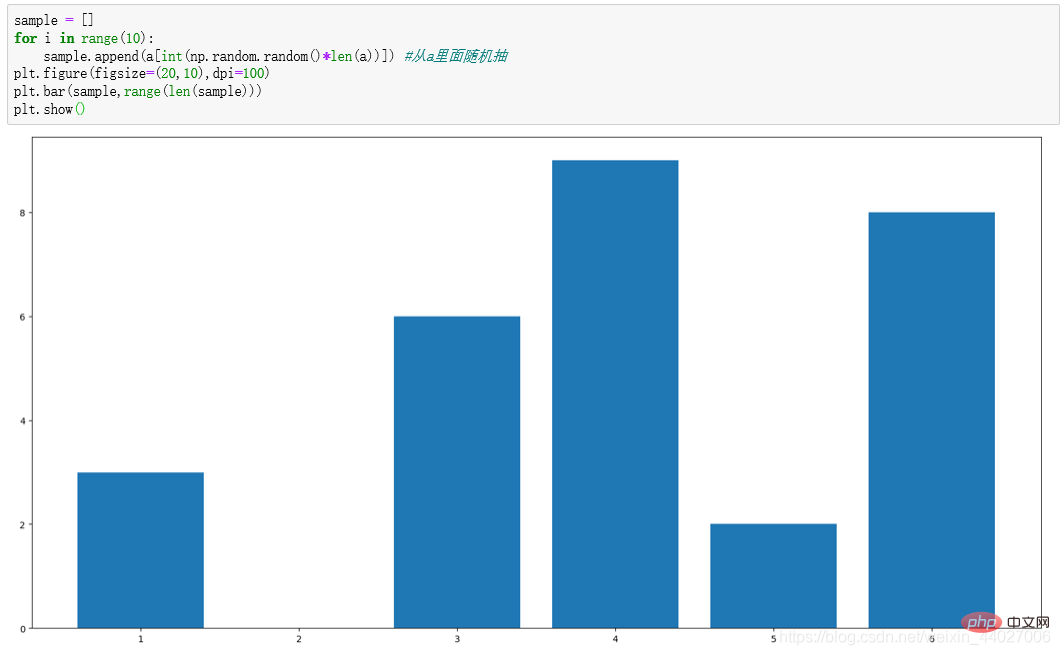The width and height of the screenshot is (1060, 655).
Task: Click the x-axis tick label 2
Action: tap(298, 638)
